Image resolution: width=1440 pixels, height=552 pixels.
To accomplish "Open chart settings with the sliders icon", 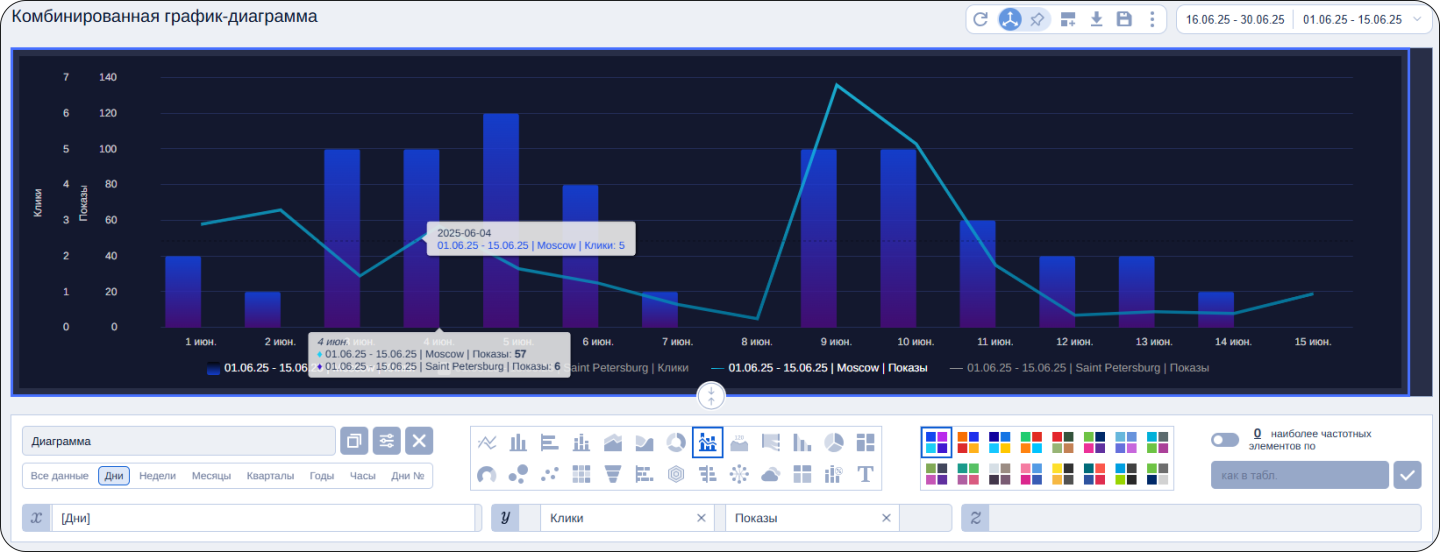I will [x=387, y=441].
